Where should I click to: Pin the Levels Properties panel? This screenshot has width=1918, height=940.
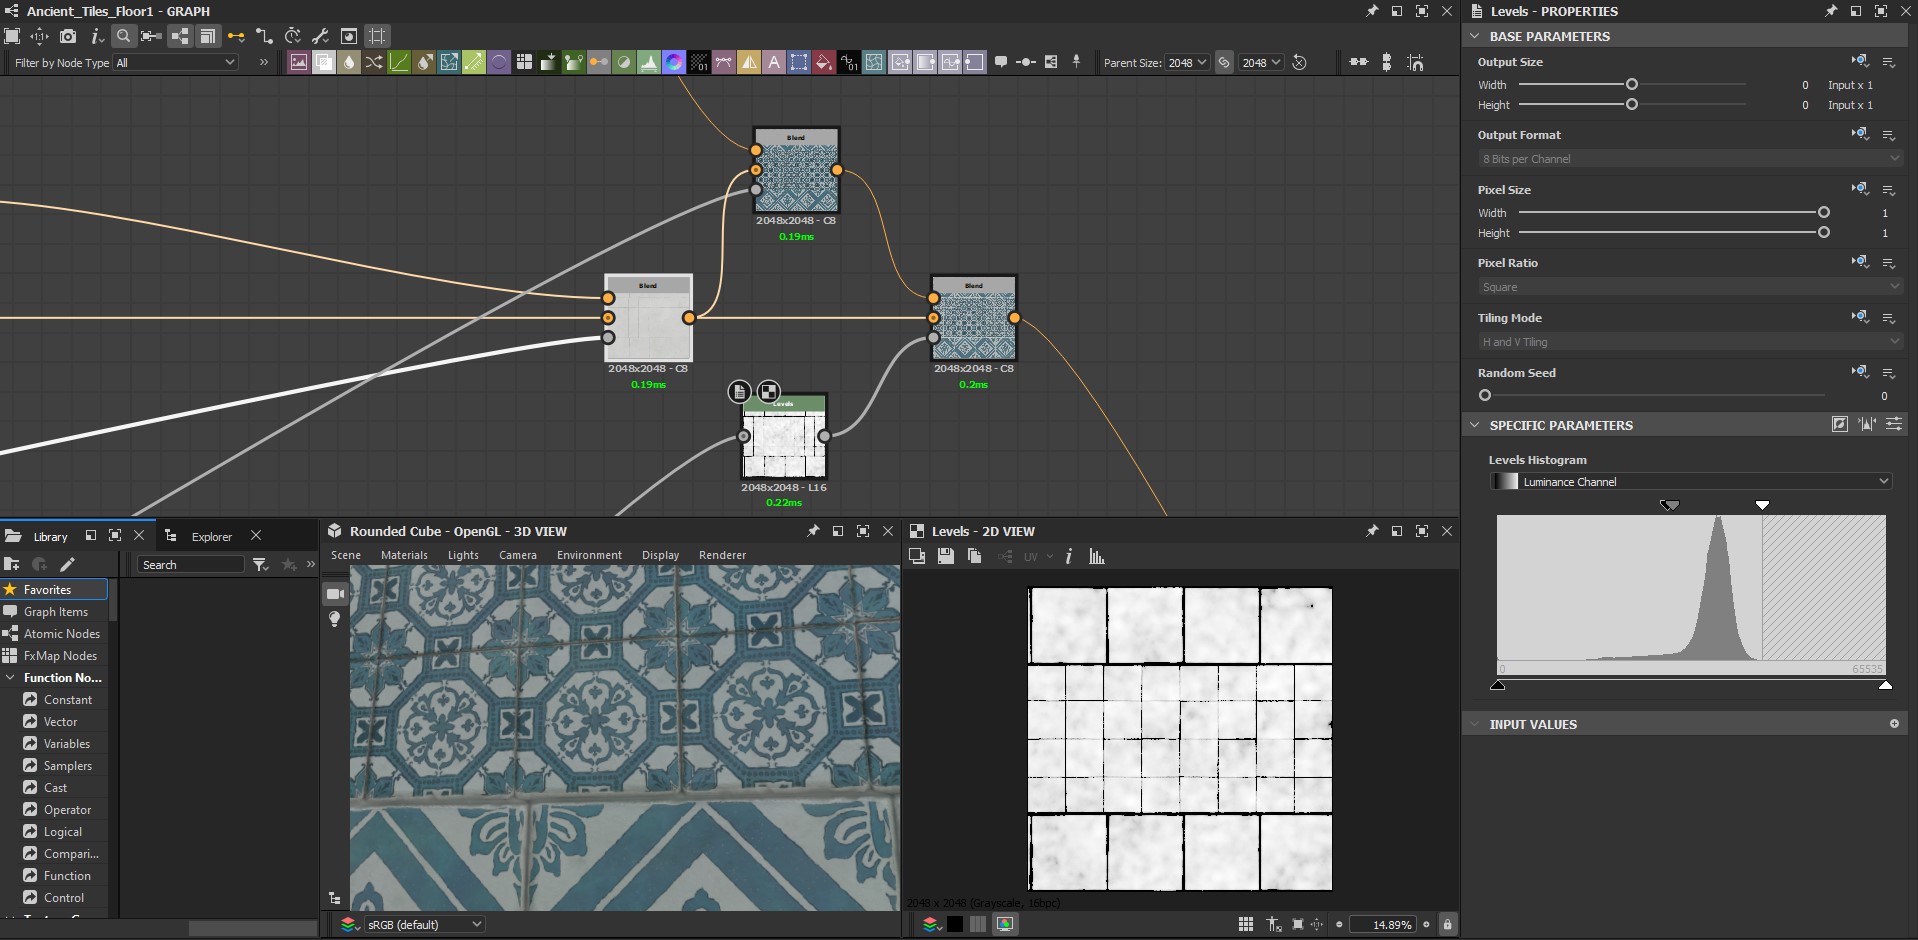pyautogui.click(x=1830, y=11)
